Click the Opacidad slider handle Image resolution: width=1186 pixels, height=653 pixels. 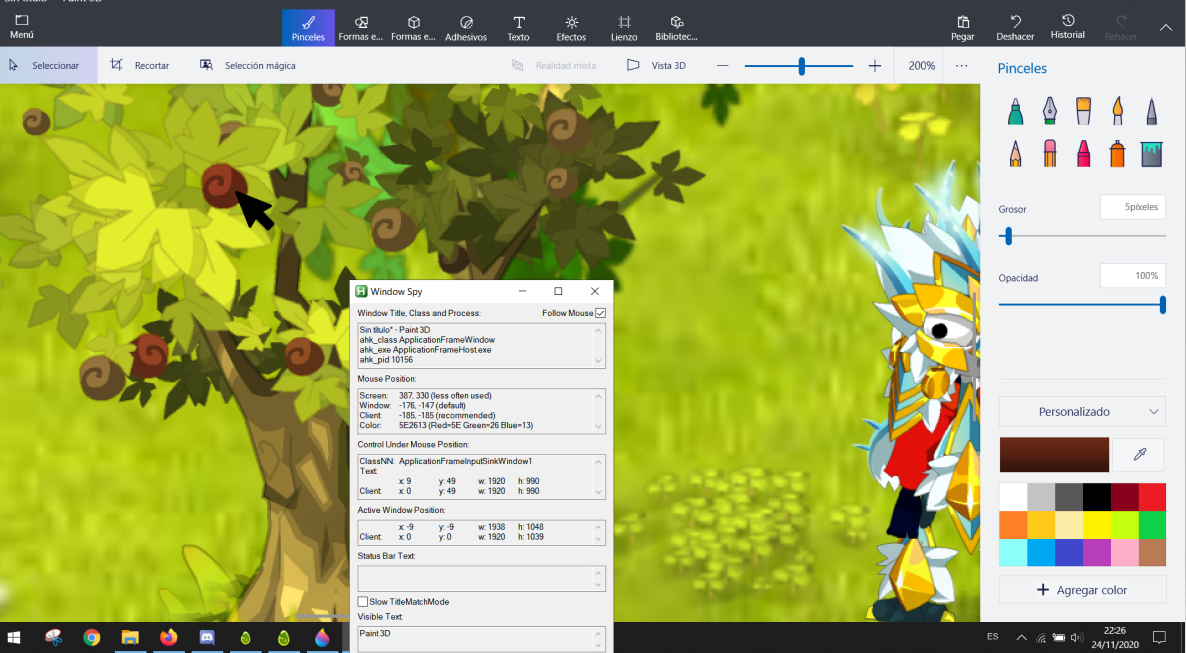coord(1163,304)
